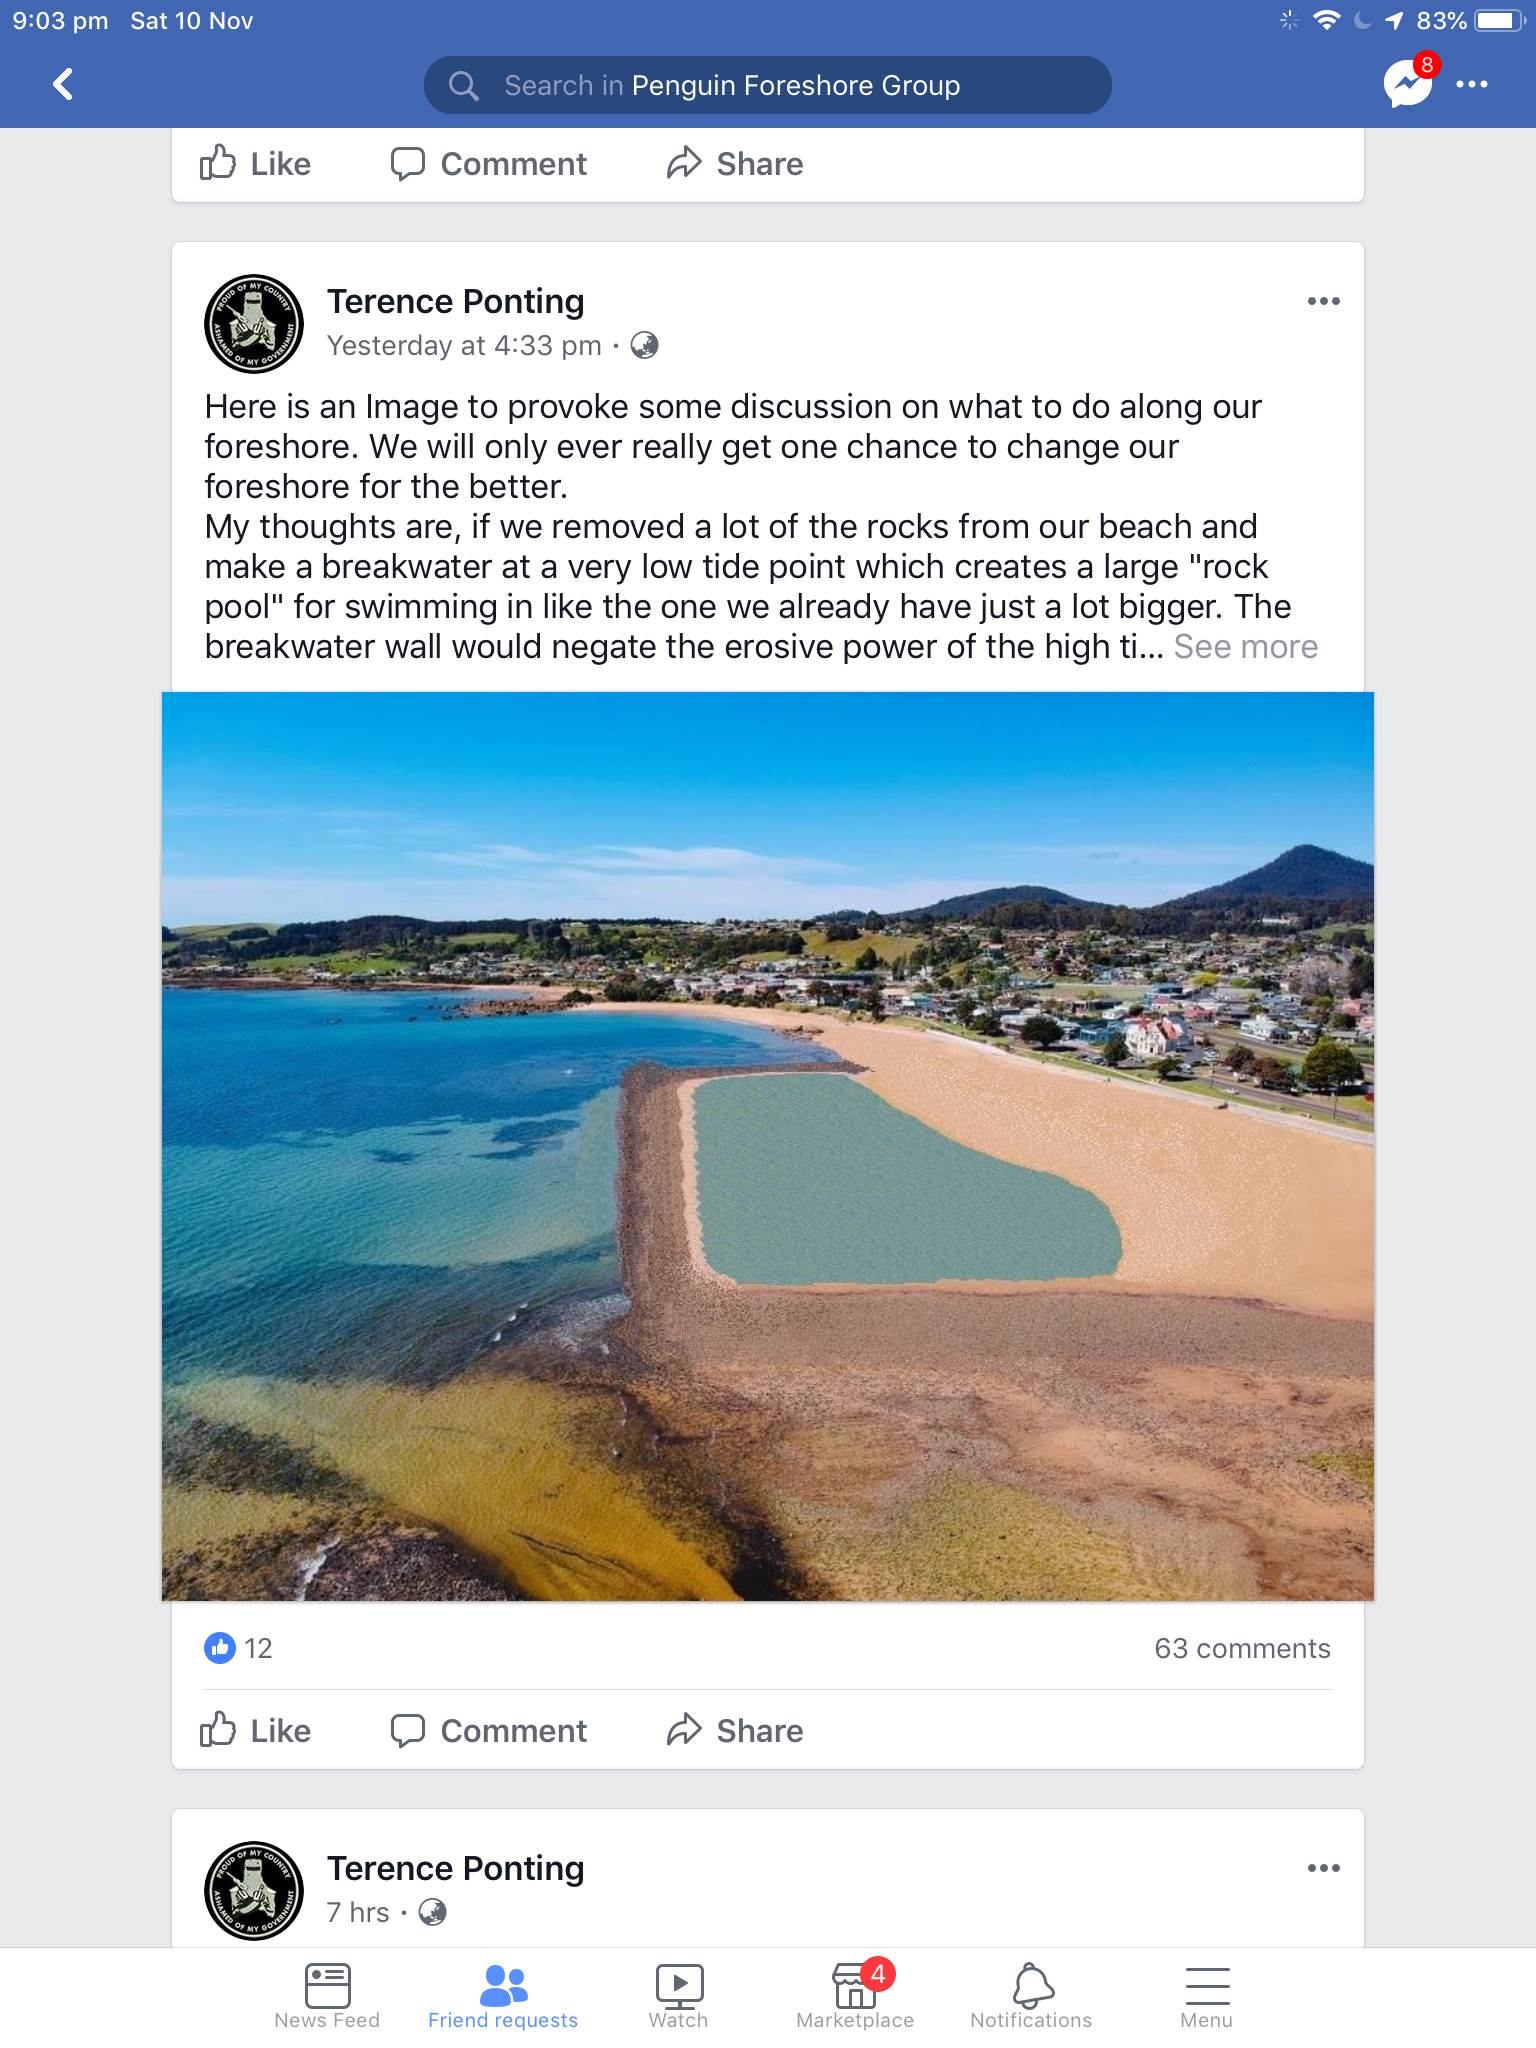Tap the blue thumbs-up reaction count icon

point(220,1648)
